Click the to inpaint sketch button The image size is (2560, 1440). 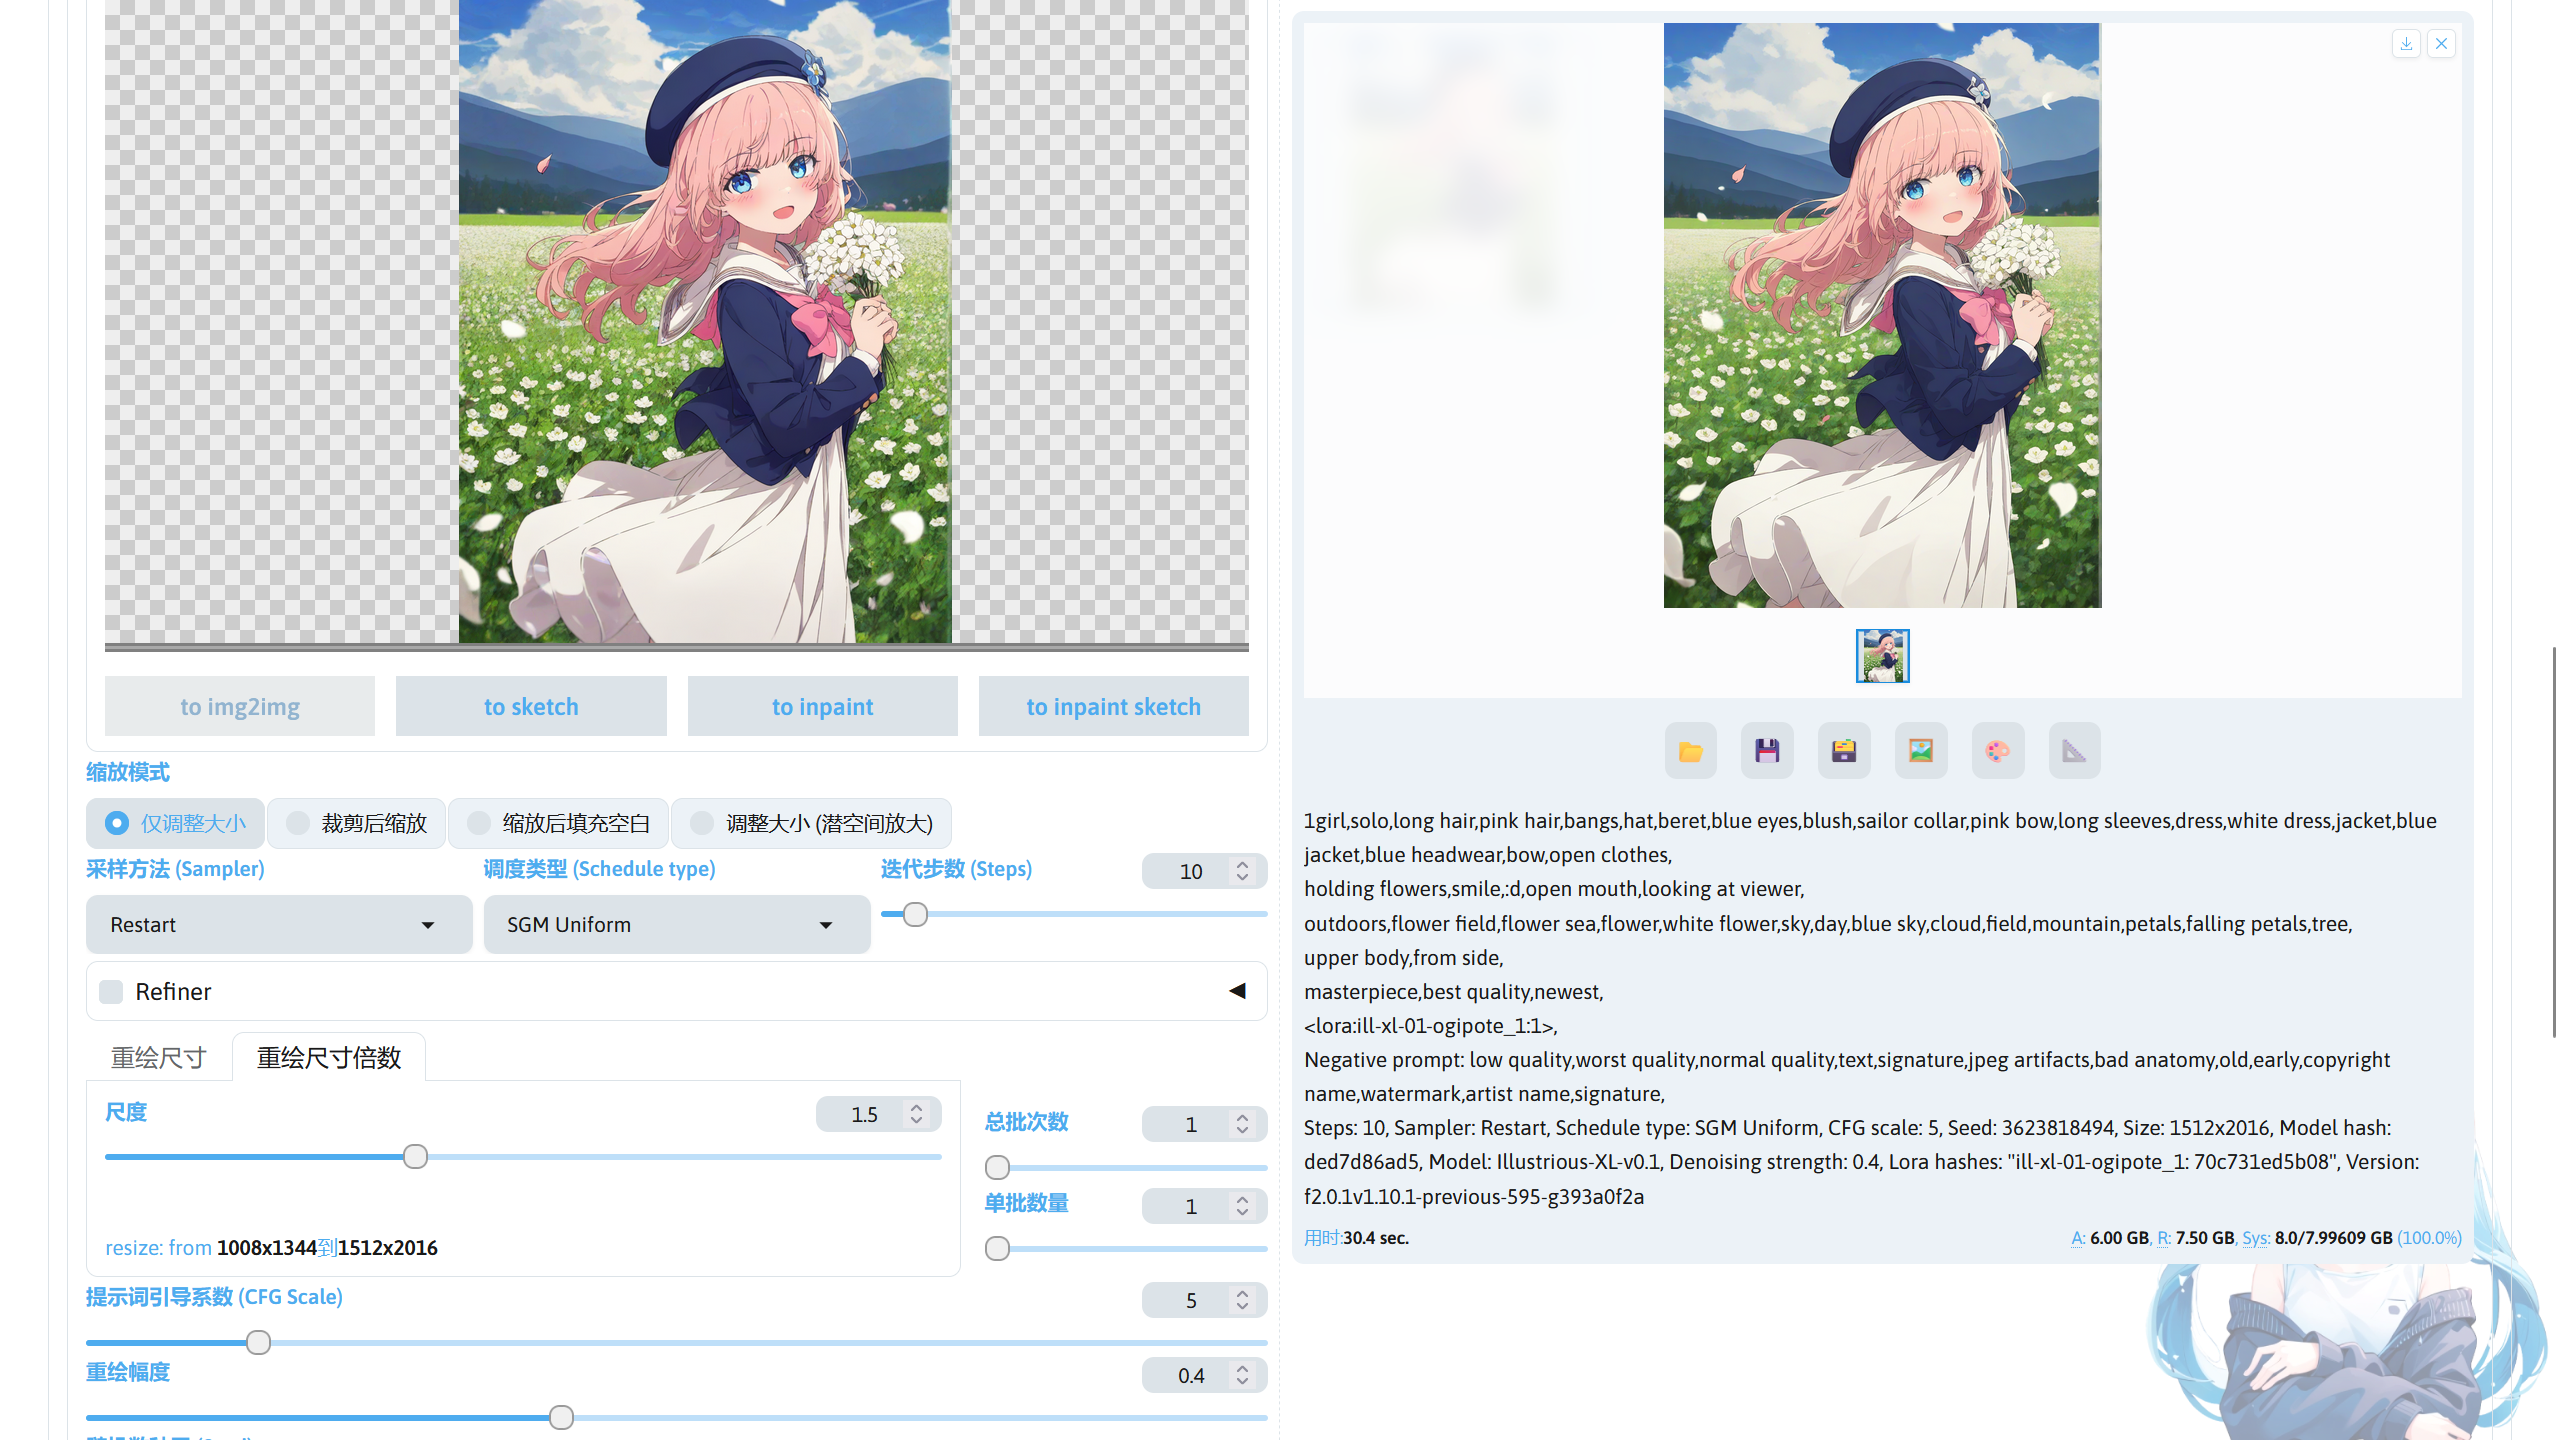[1113, 707]
